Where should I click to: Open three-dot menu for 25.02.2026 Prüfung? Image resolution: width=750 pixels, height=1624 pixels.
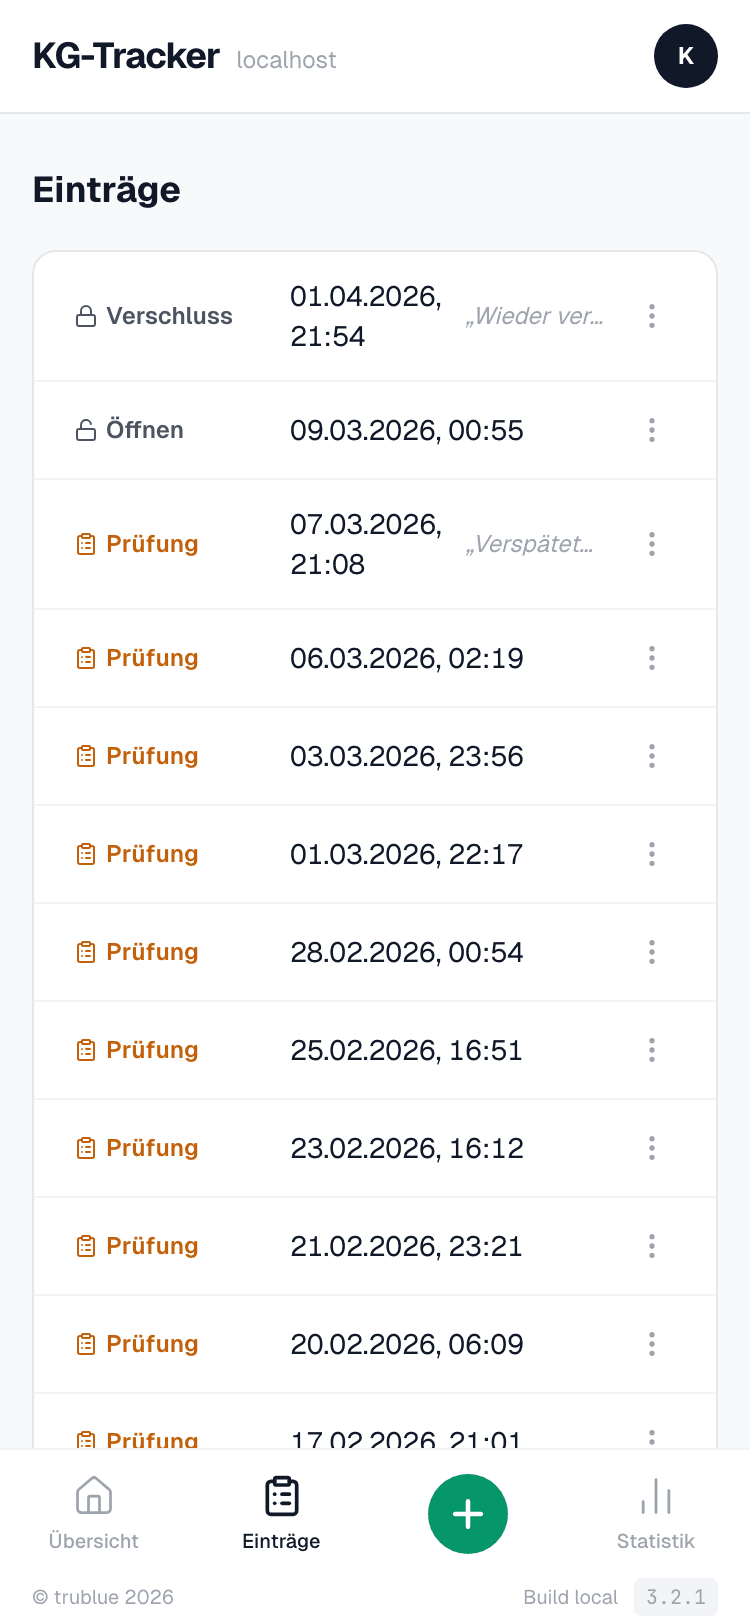coord(652,1050)
